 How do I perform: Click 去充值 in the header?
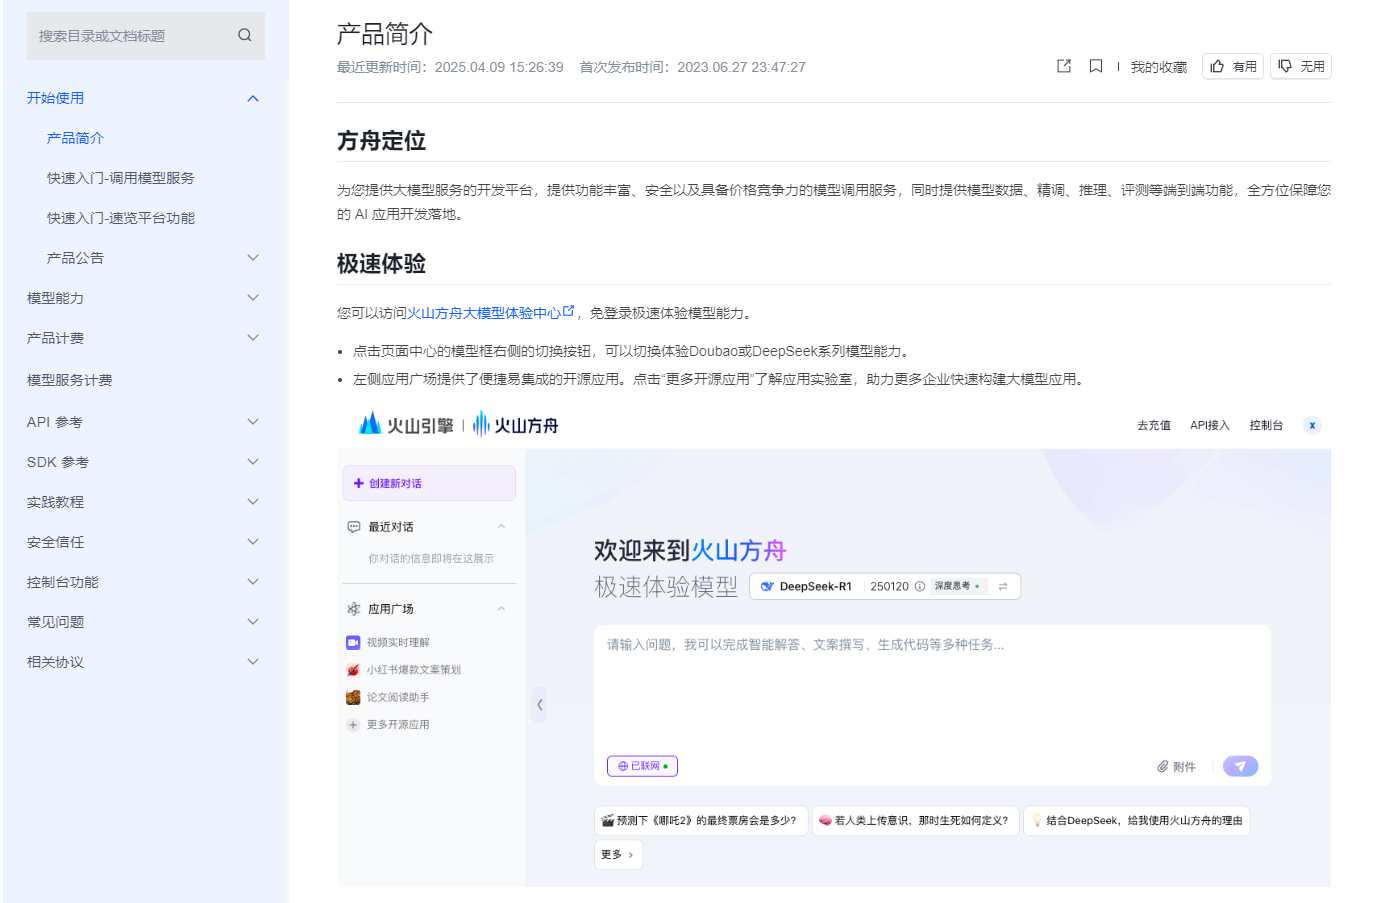click(x=1153, y=425)
